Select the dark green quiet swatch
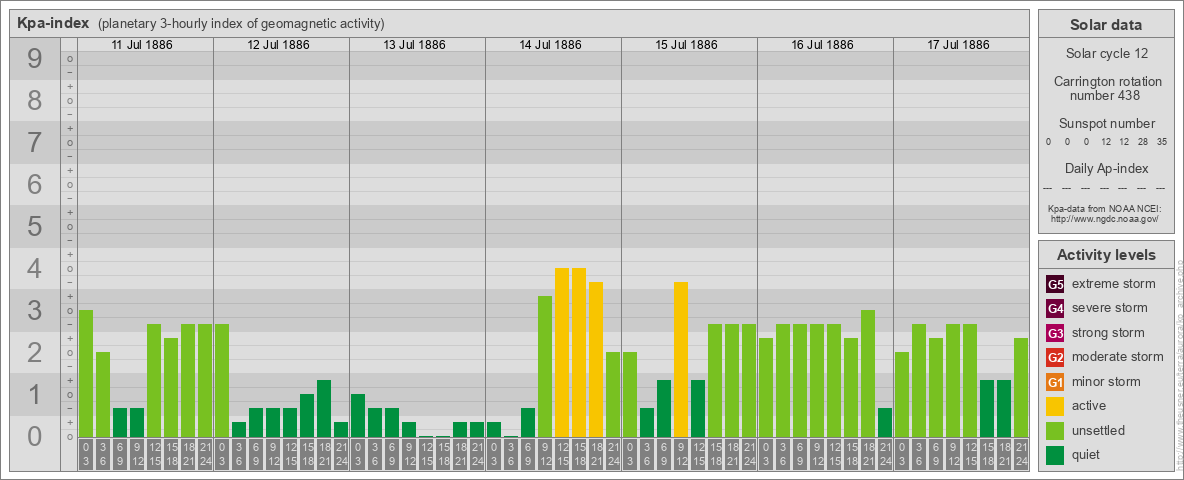Image resolution: width=1184 pixels, height=480 pixels. [x=1055, y=455]
